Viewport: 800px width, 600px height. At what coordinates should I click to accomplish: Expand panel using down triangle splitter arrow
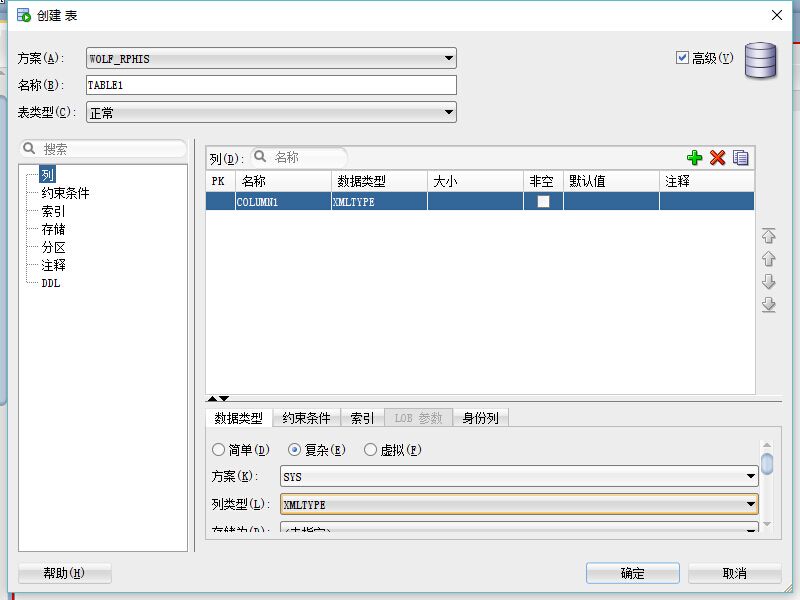pos(224,398)
